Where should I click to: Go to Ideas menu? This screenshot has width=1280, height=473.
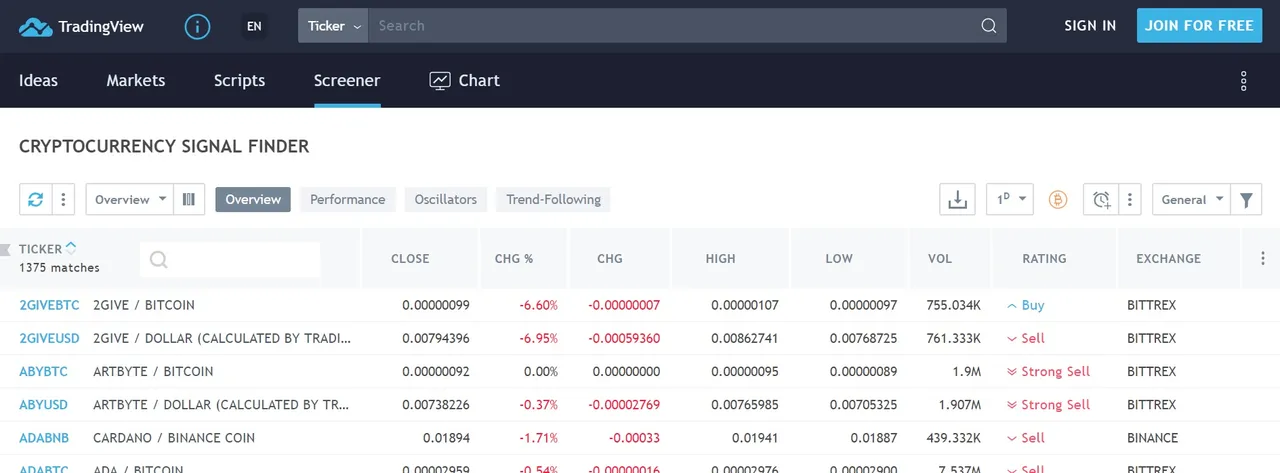tap(38, 81)
